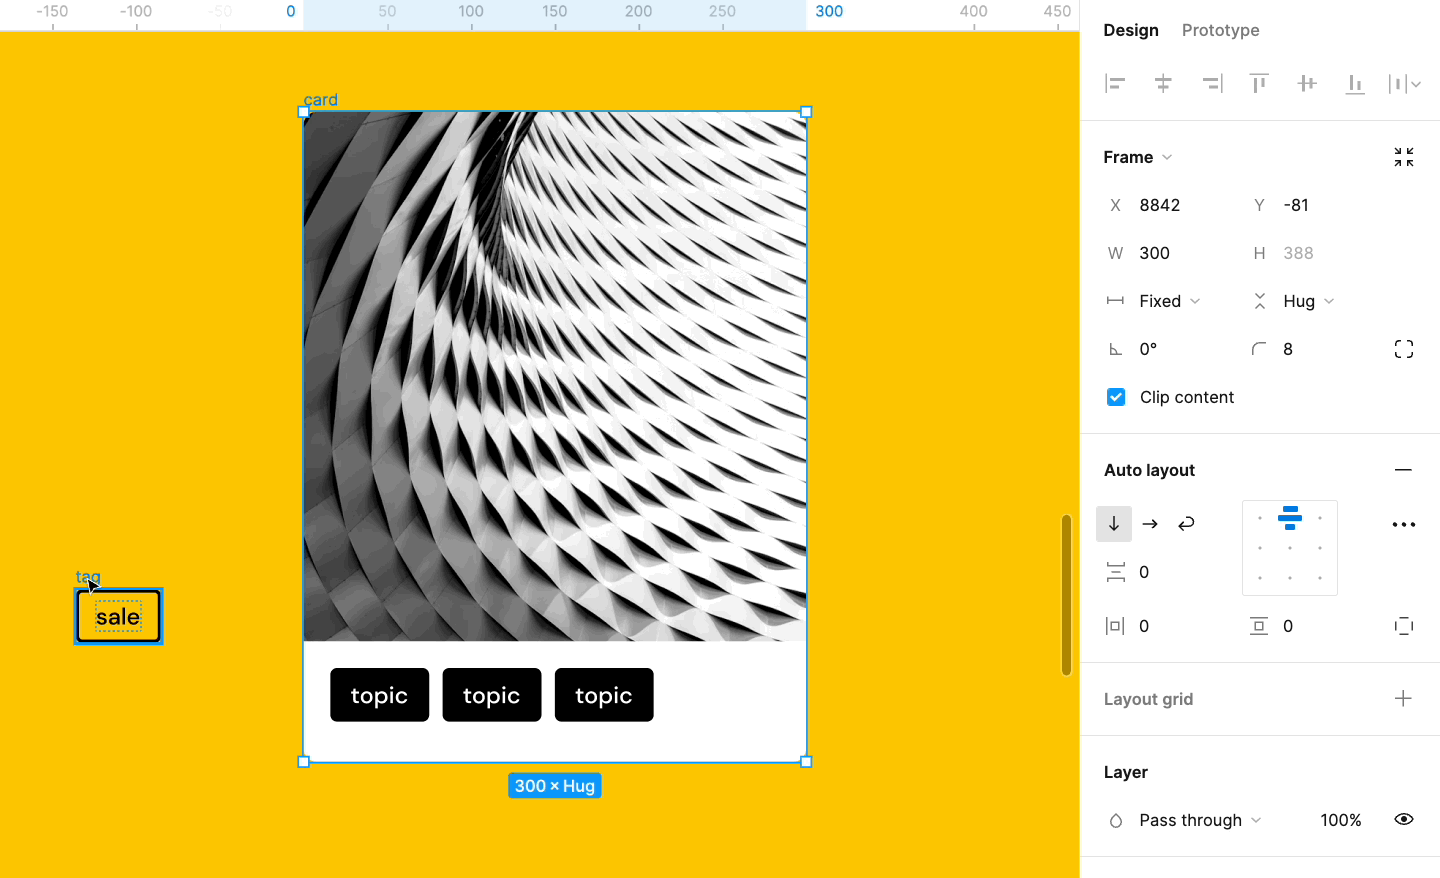Add a layout grid with the plus button
Viewport: 1440px width, 878px height.
[1403, 699]
